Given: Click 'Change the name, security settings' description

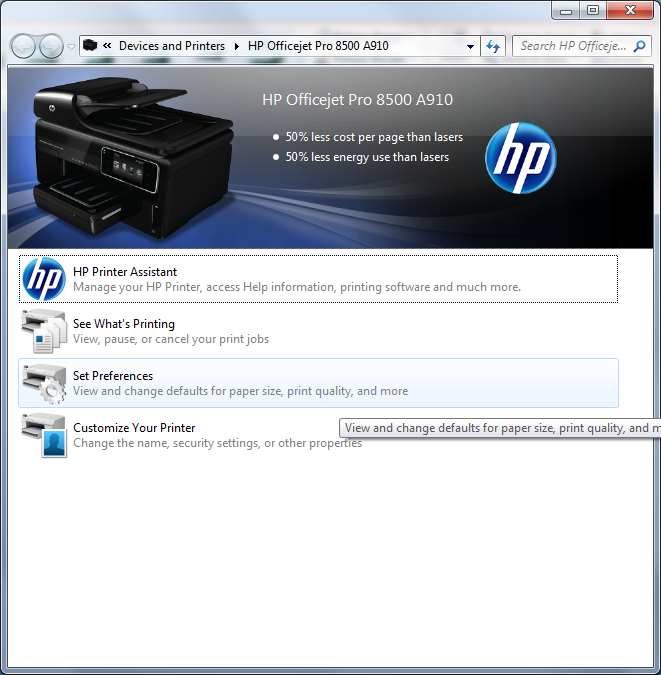Looking at the screenshot, I should [217, 443].
